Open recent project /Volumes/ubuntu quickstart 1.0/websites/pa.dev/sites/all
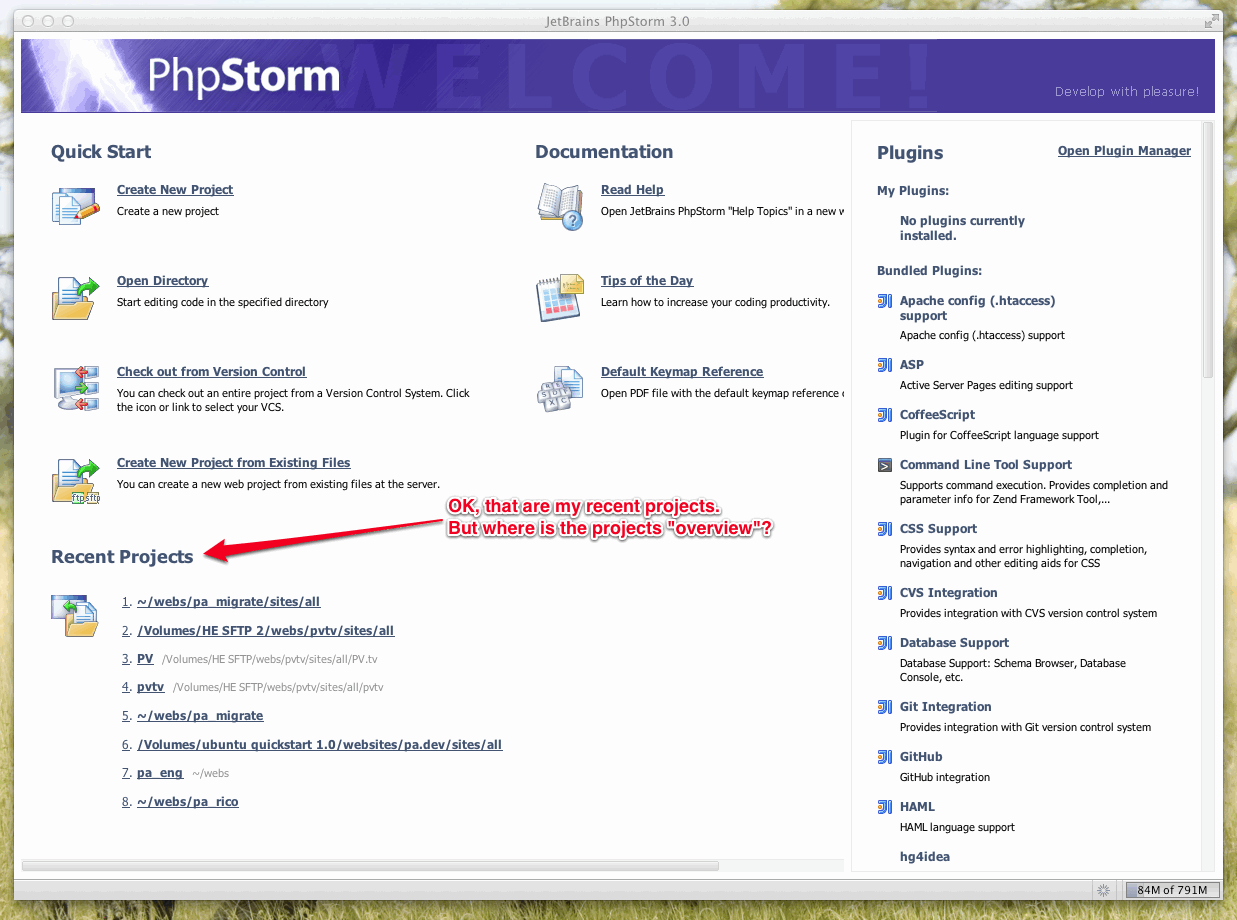Screen dimensions: 1237x920 319,745
